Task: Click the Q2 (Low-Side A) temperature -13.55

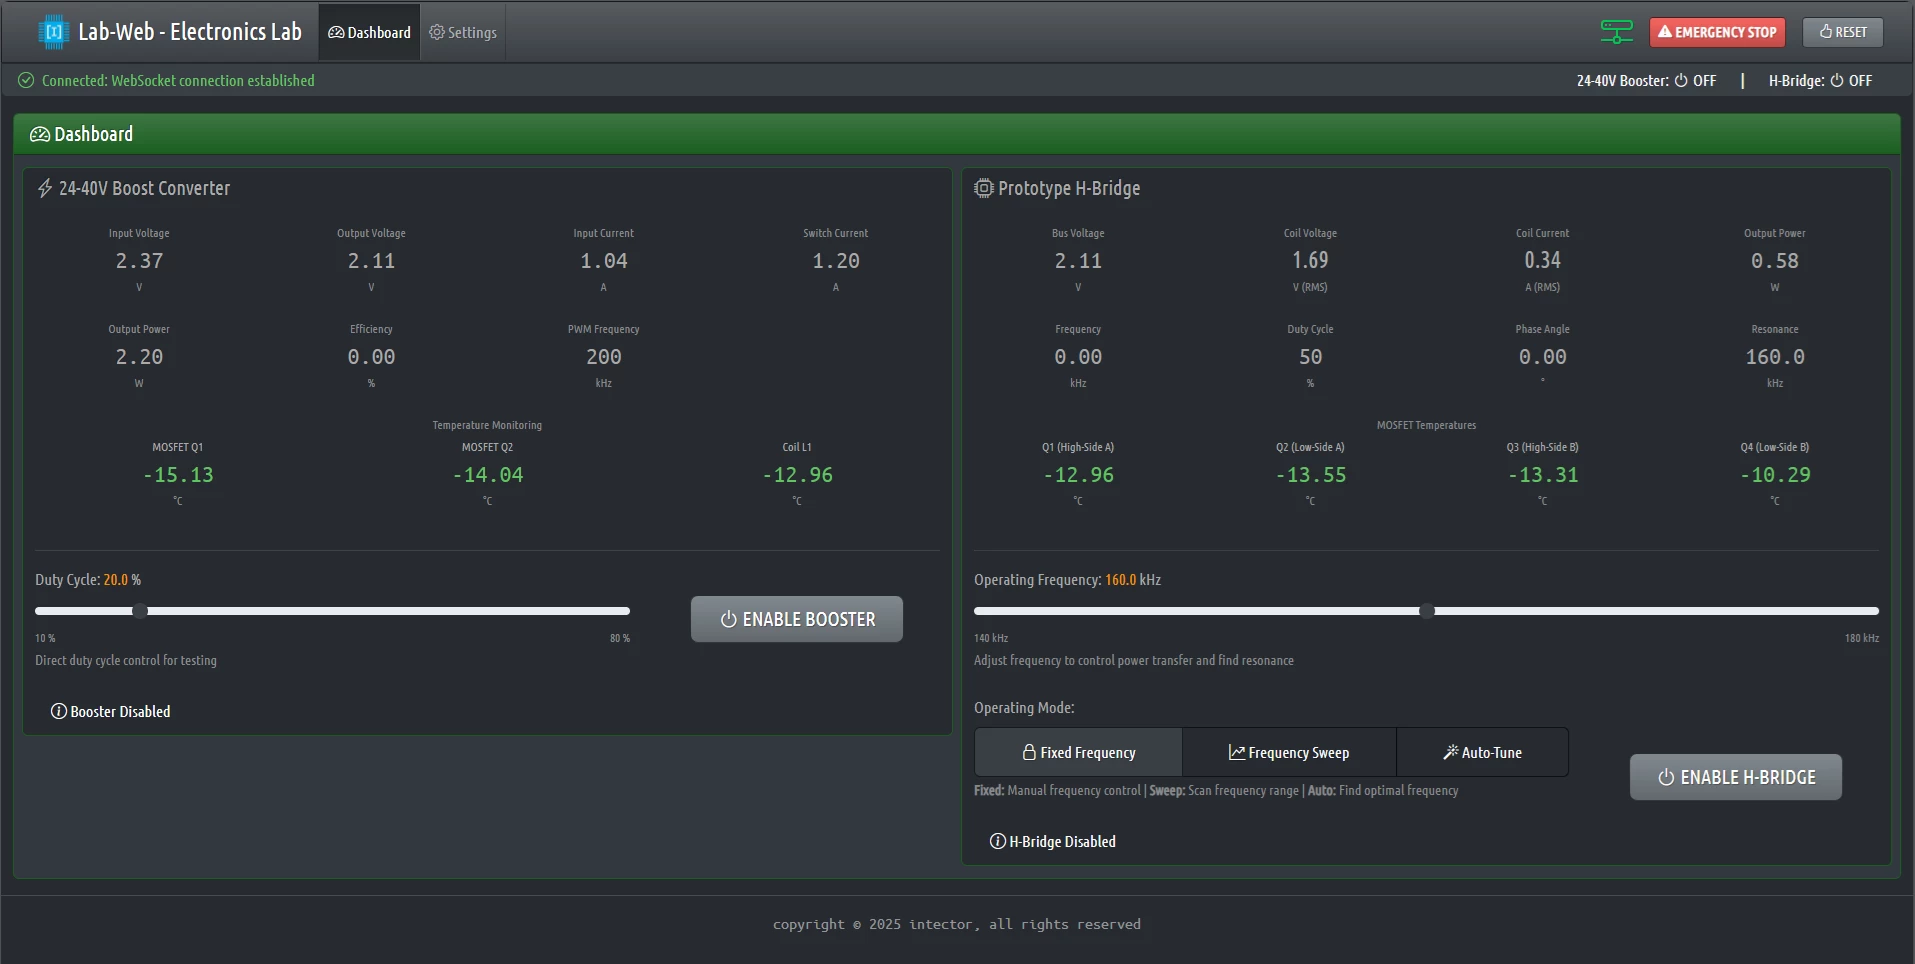Action: (x=1310, y=475)
